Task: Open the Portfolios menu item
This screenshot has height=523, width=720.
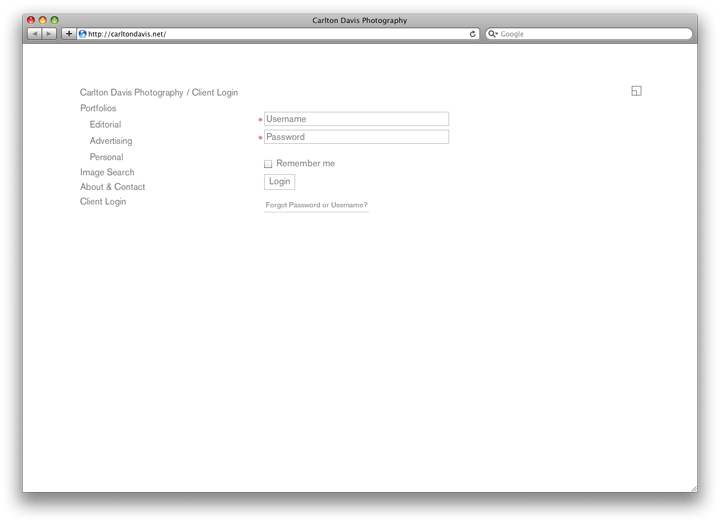Action: (98, 108)
